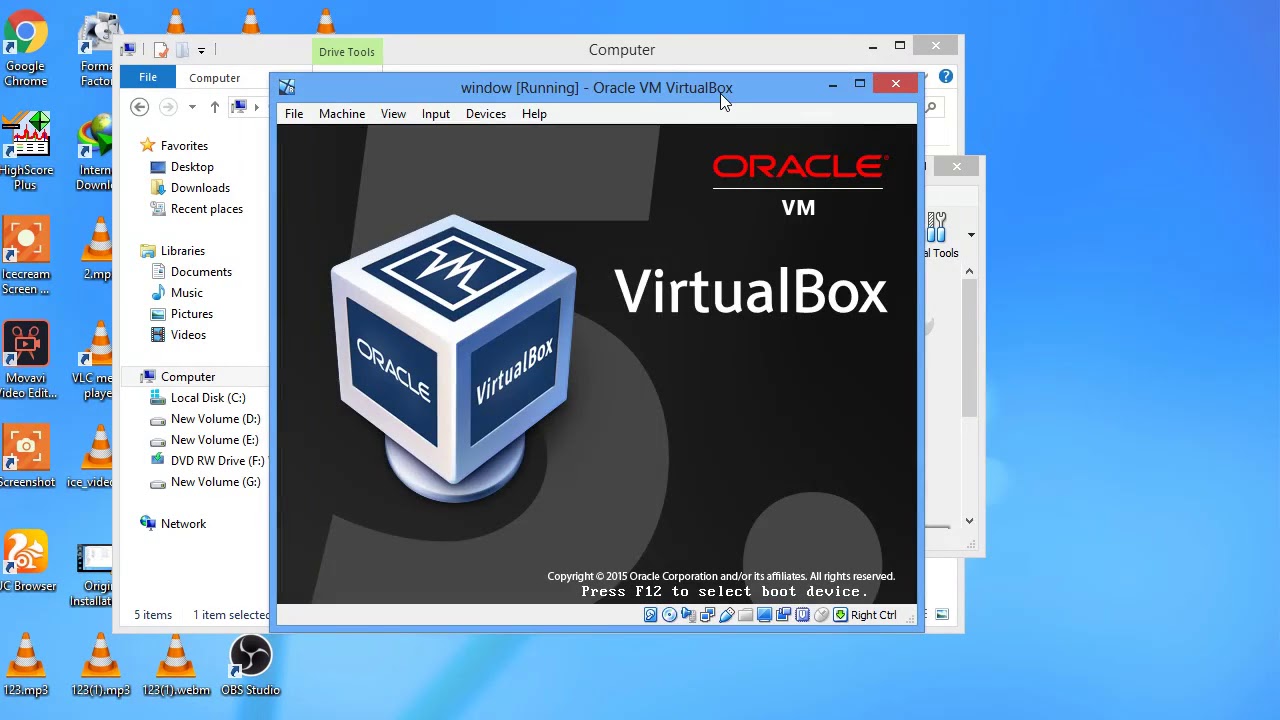This screenshot has width=1280, height=720.
Task: Open Pictures library in navigation pane
Action: tap(192, 314)
